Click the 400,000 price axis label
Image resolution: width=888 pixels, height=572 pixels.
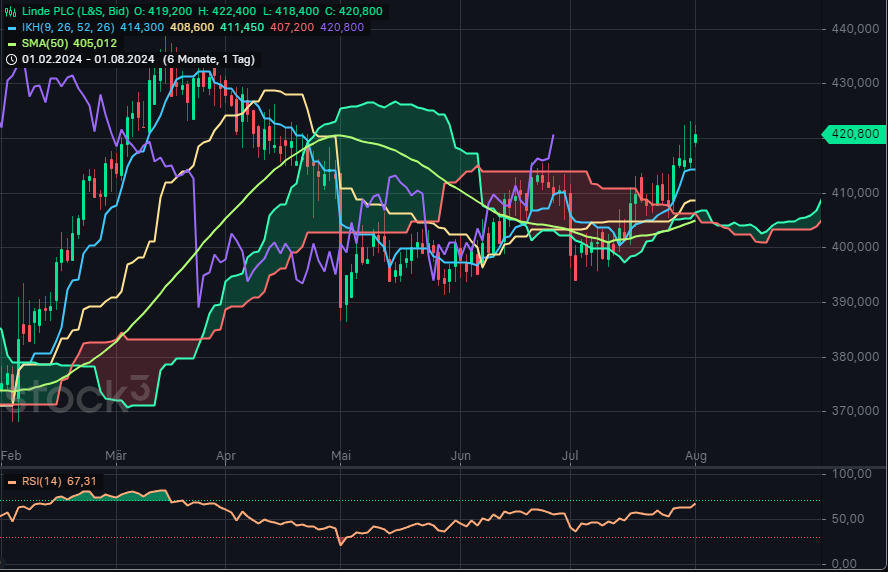855,247
